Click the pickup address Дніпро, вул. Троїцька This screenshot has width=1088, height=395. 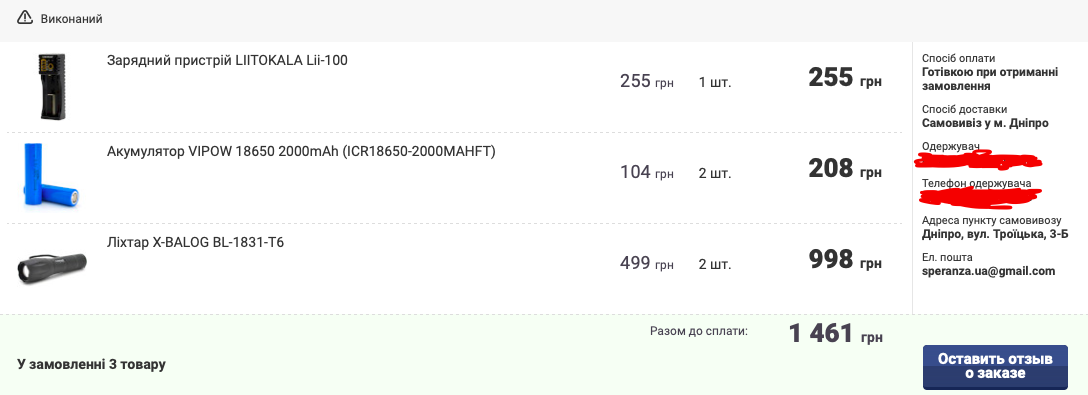point(995,235)
